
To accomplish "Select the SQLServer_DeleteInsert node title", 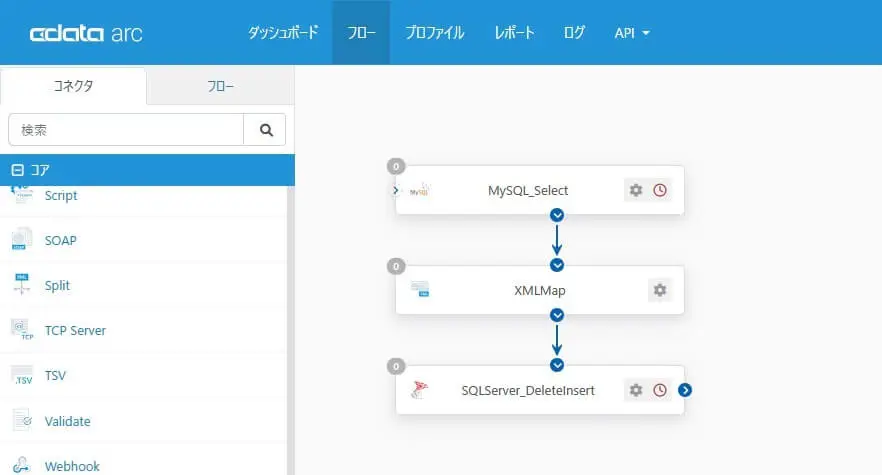I will (x=528, y=391).
